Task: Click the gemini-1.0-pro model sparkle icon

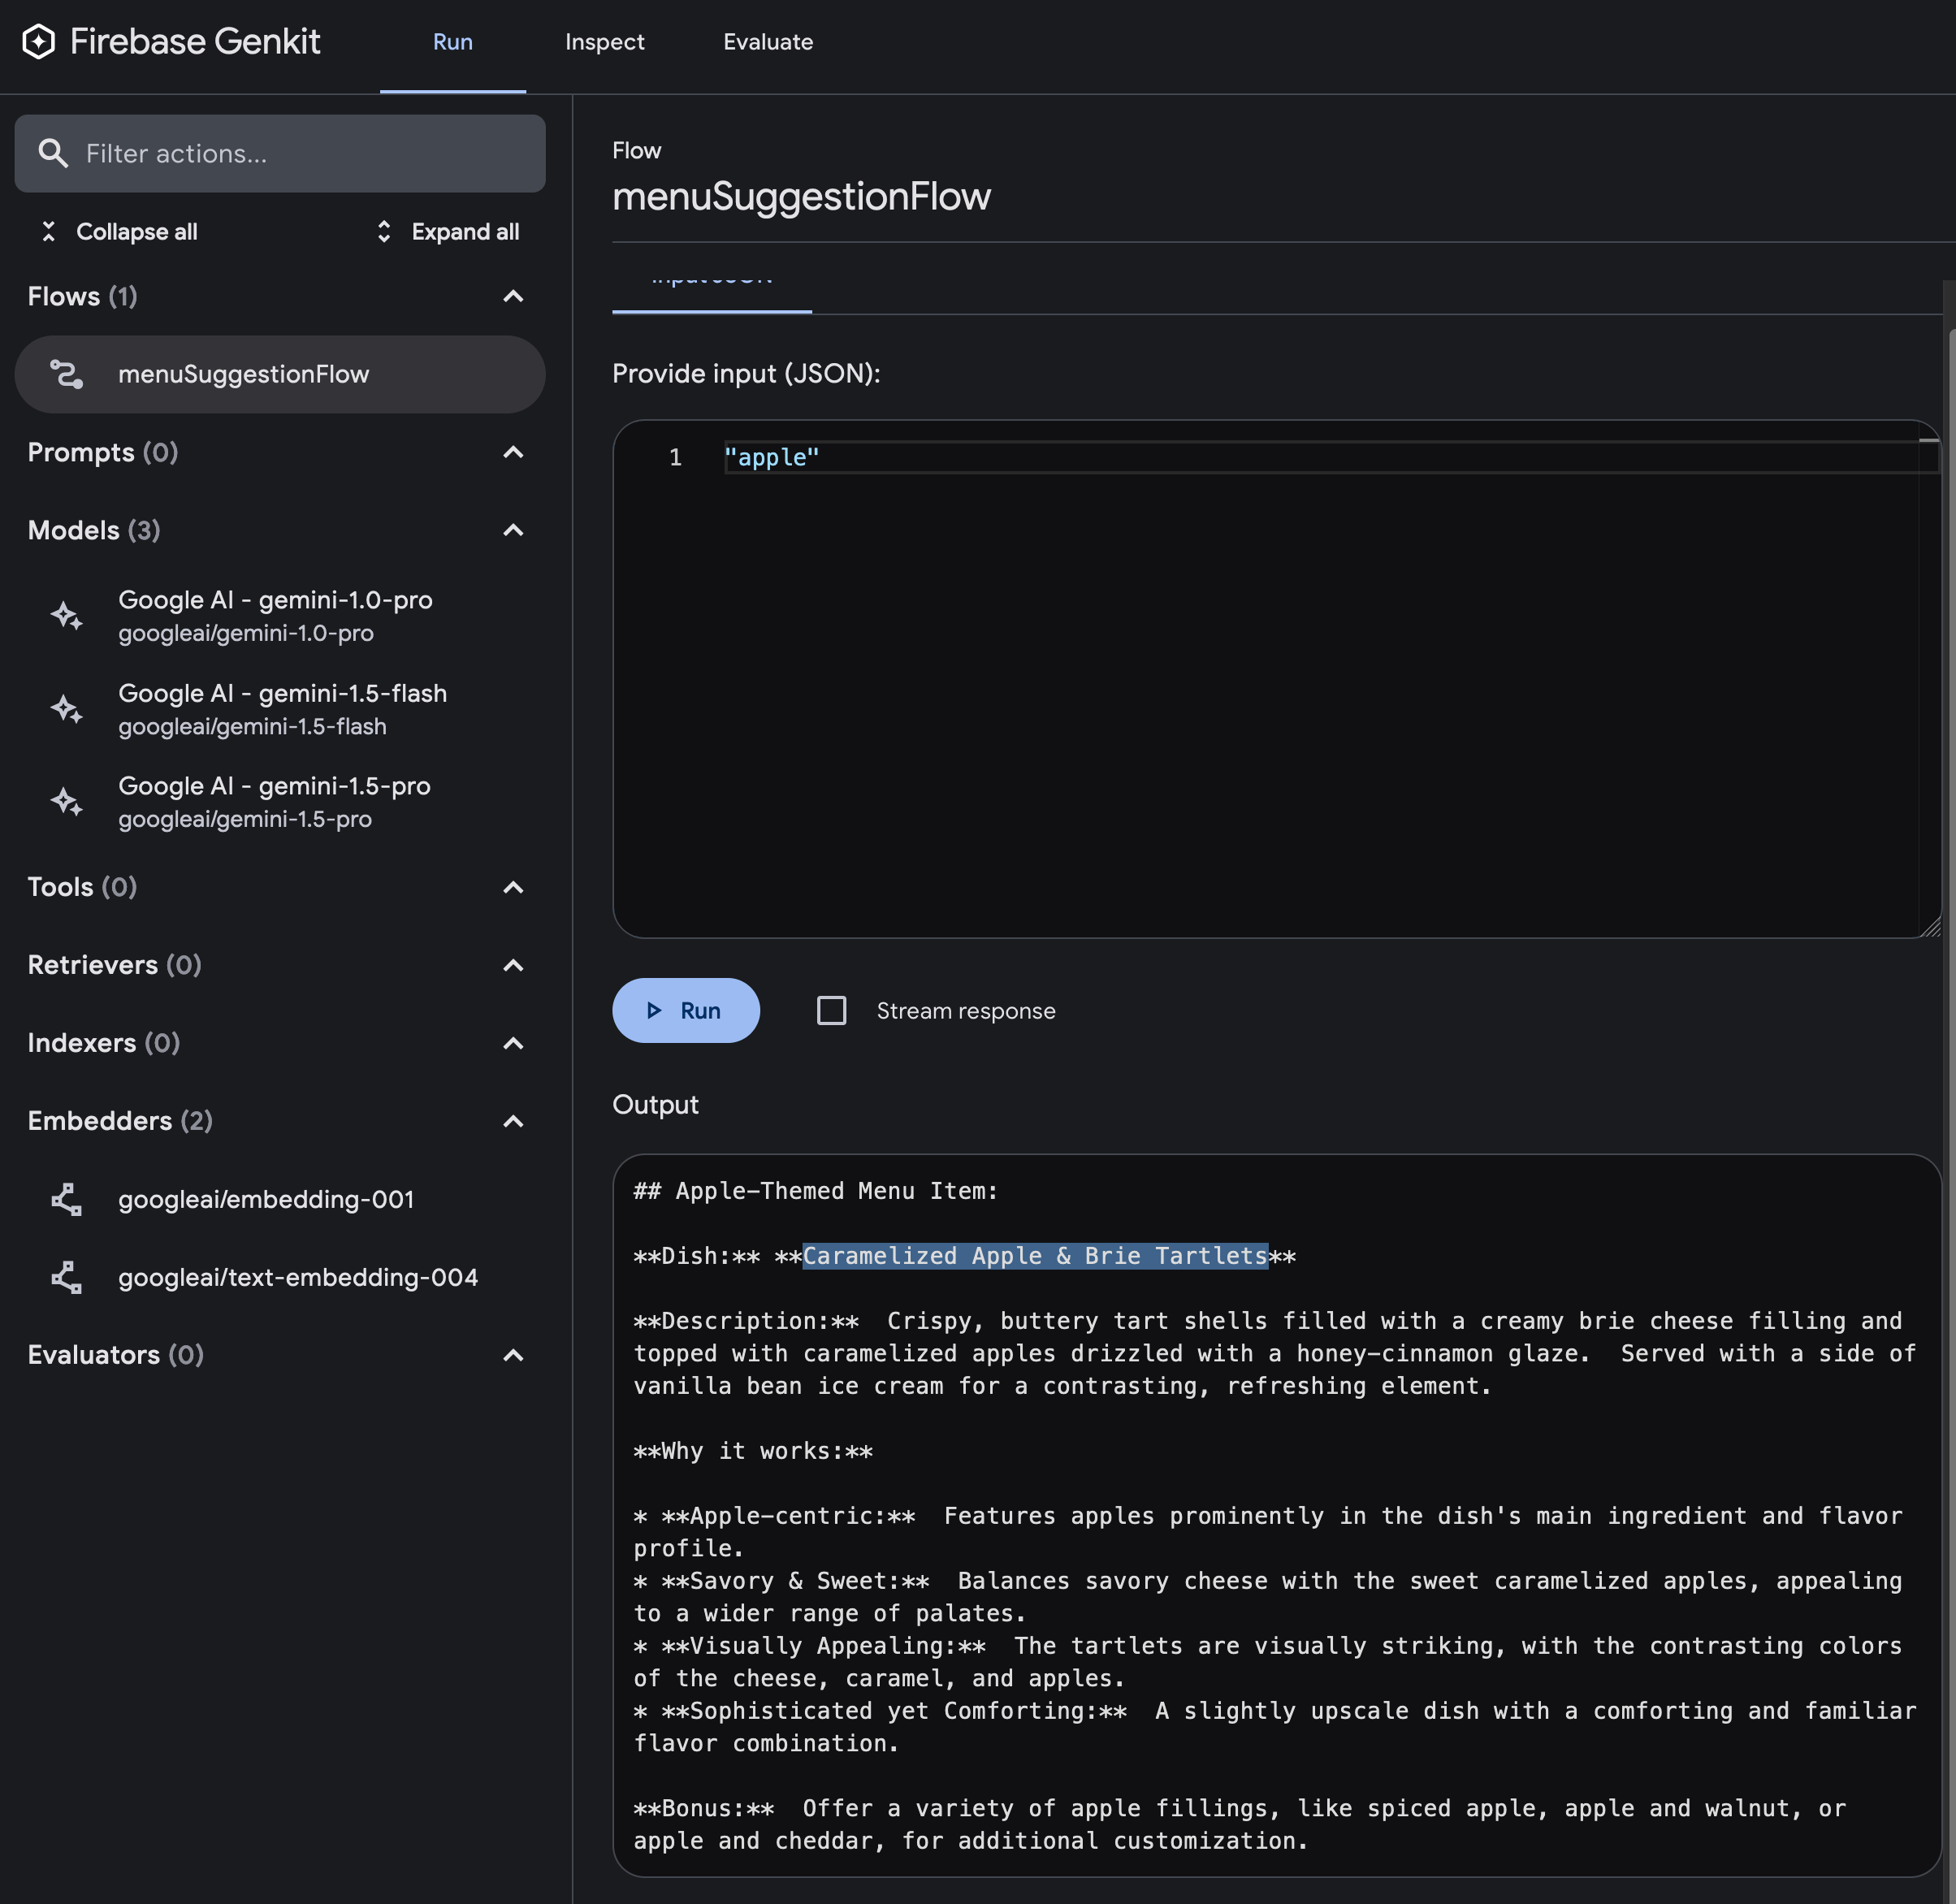Action: pos(67,615)
